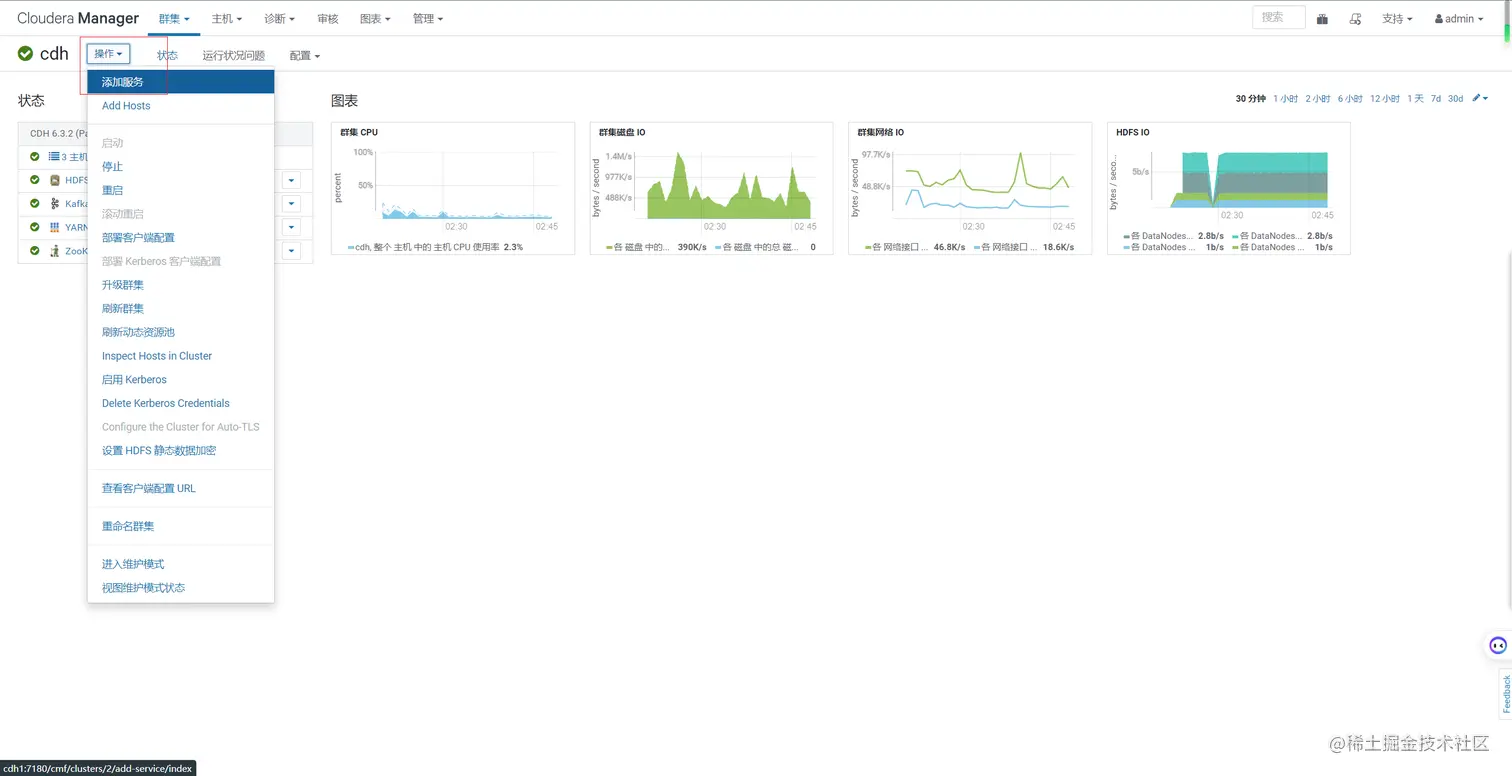Select 设置 HDFS 静态数据加密 entry
Viewport: 1512px width, 776px height.
point(181,451)
